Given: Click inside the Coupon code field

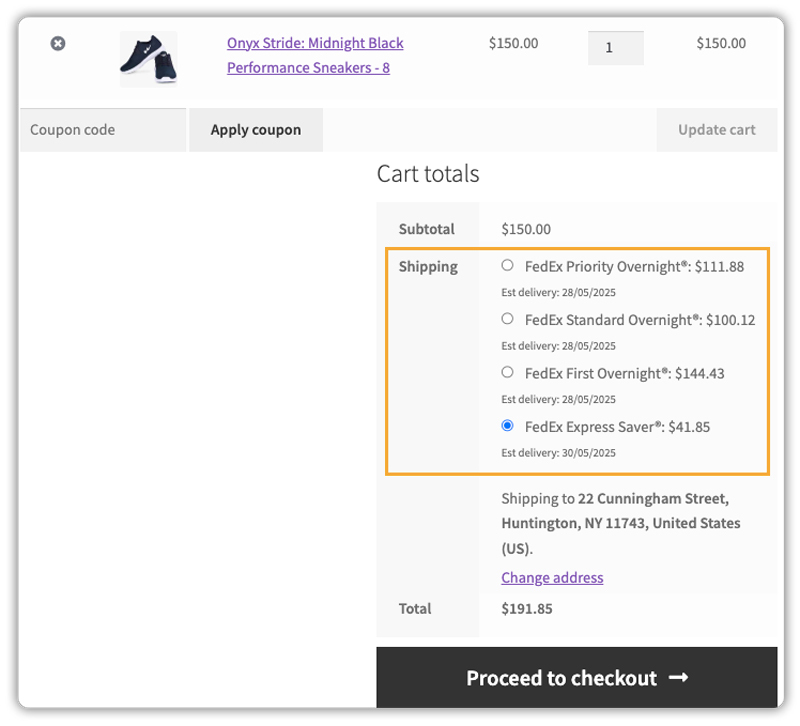Looking at the screenshot, I should click(100, 129).
